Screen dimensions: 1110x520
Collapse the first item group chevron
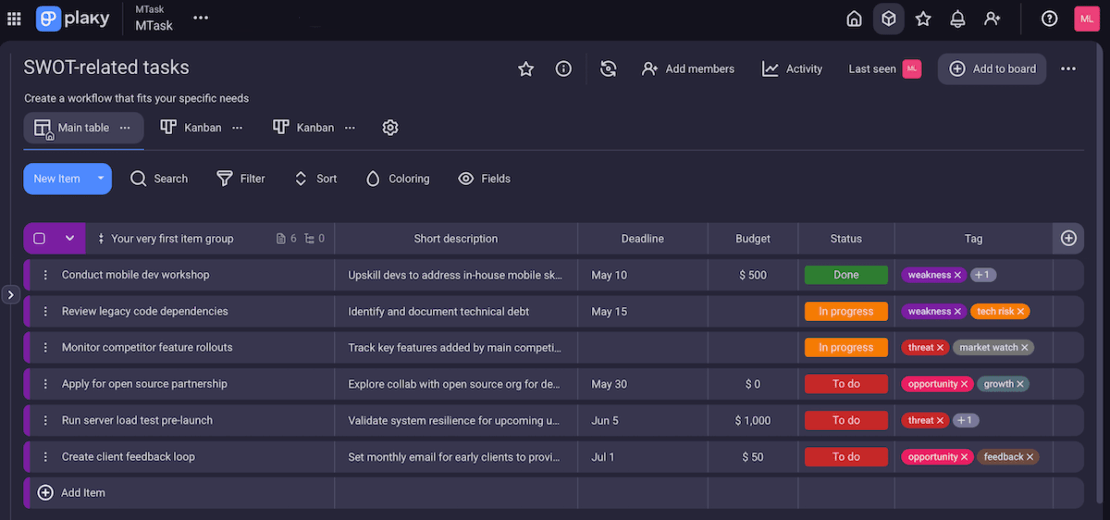(x=69, y=239)
